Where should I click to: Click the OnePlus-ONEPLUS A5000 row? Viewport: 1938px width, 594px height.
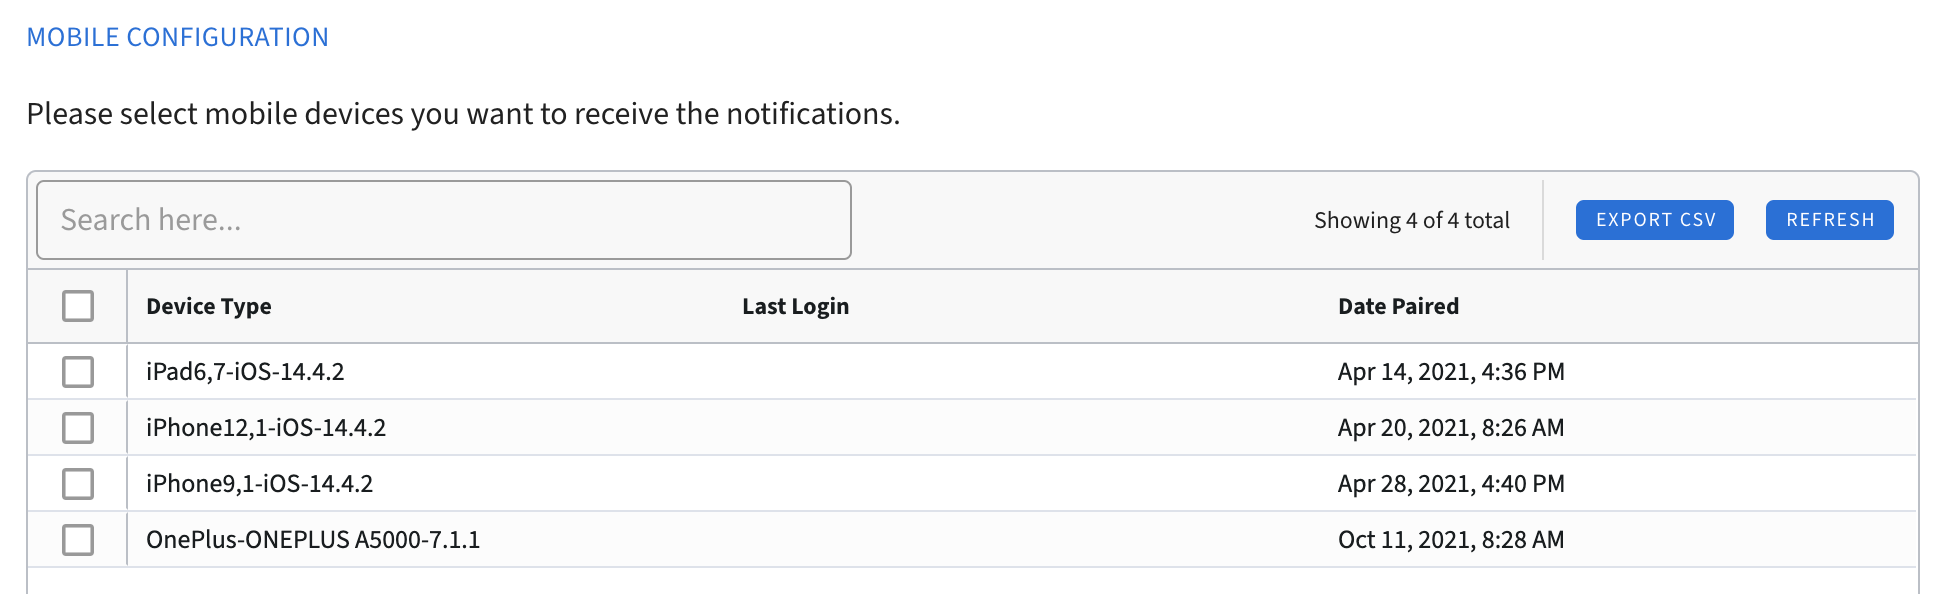(x=700, y=539)
